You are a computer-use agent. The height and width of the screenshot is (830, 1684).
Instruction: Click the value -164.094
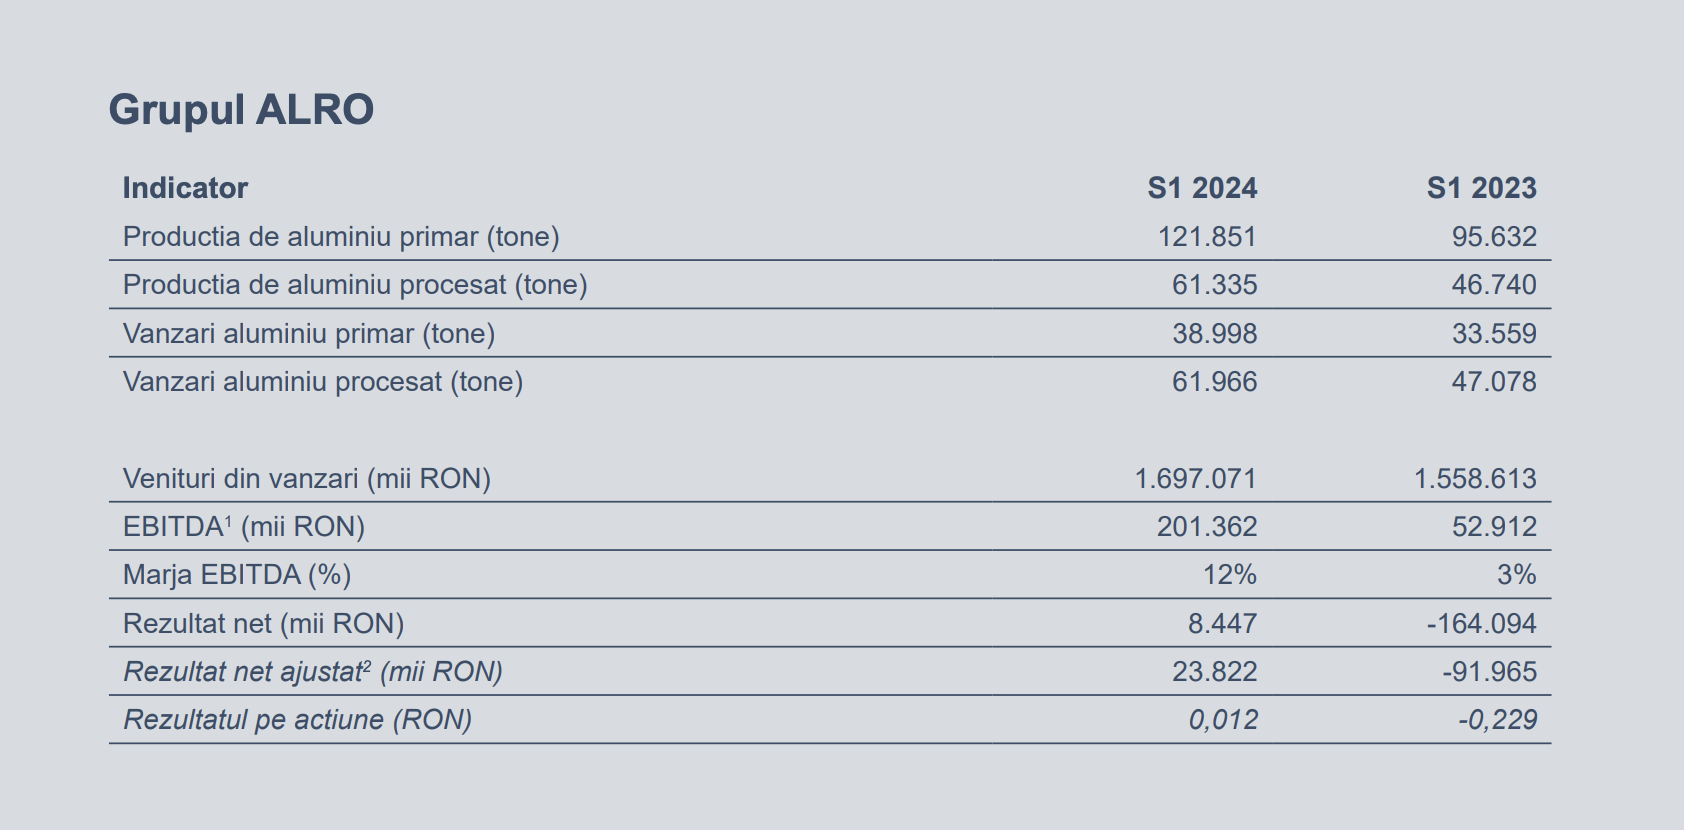(1481, 624)
